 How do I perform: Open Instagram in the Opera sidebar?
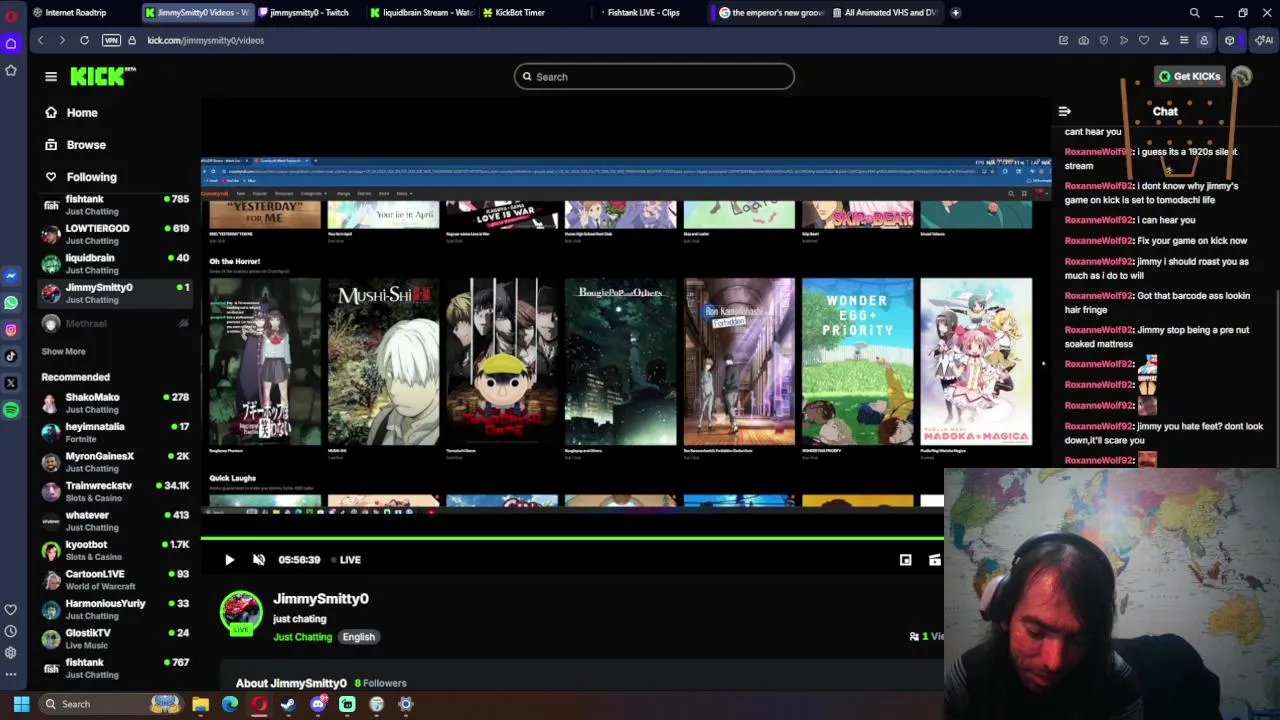tap(11, 329)
